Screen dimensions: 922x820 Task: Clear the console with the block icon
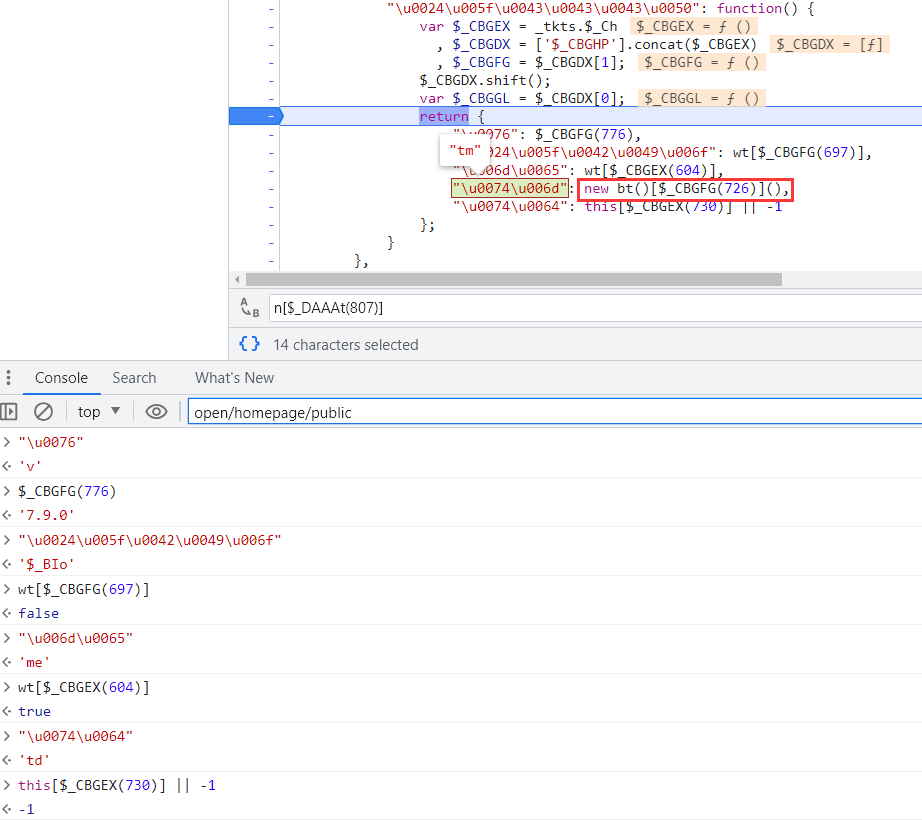[x=43, y=411]
